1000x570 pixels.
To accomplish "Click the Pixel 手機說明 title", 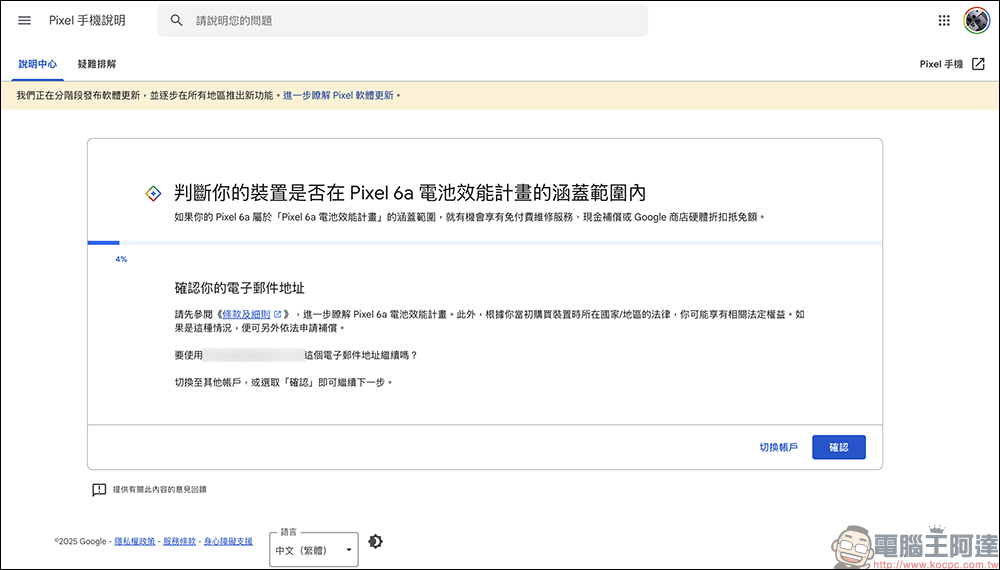I will tap(87, 20).
